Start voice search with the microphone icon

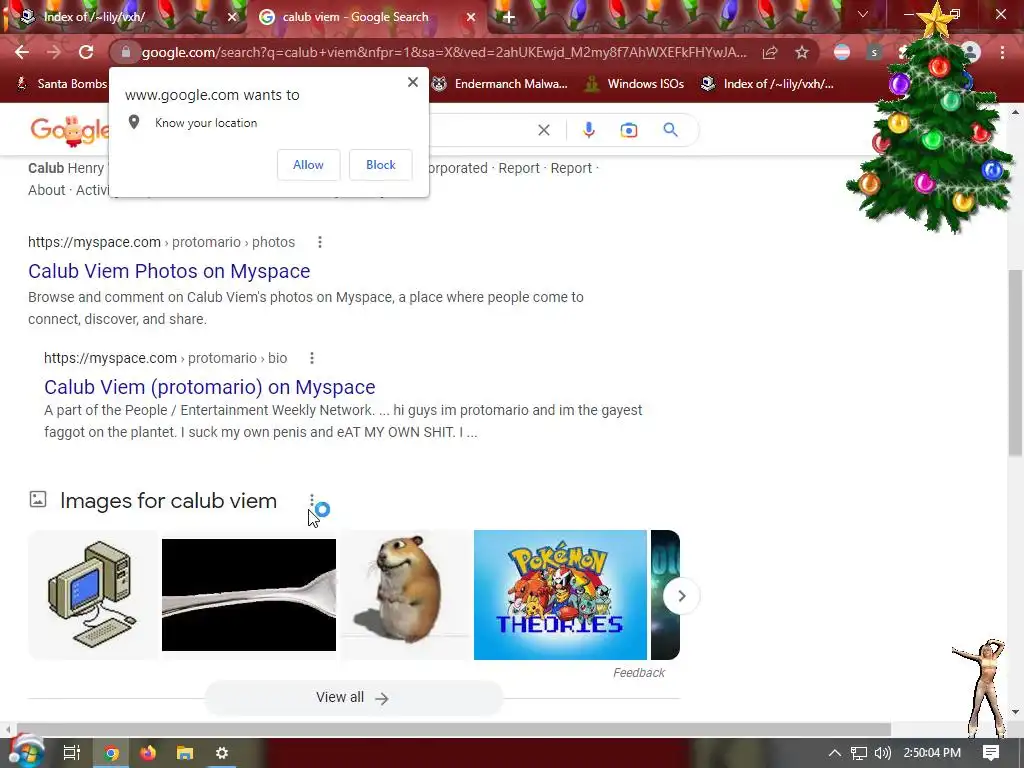(588, 130)
